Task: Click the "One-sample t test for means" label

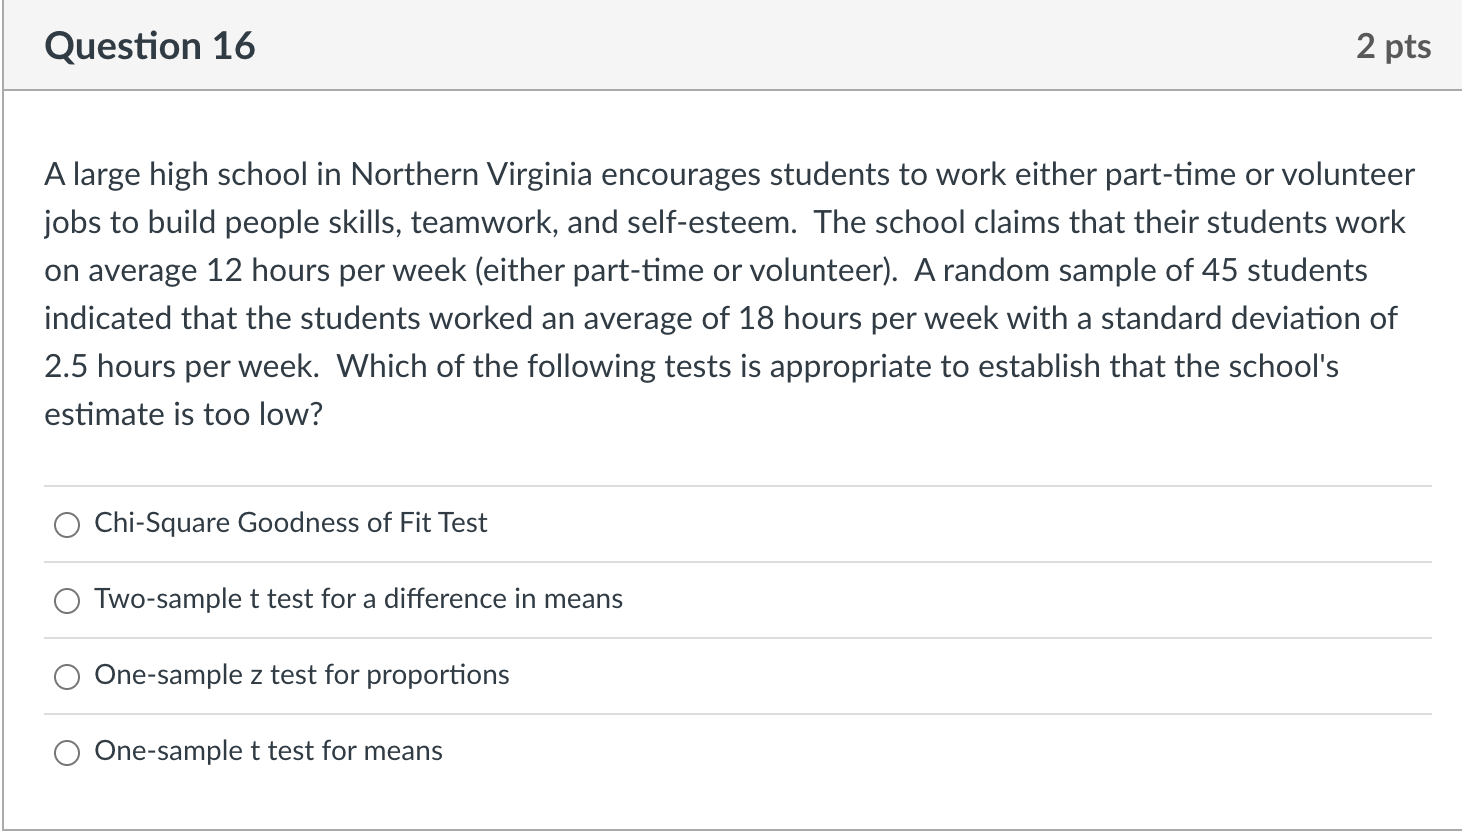Action: click(x=268, y=751)
